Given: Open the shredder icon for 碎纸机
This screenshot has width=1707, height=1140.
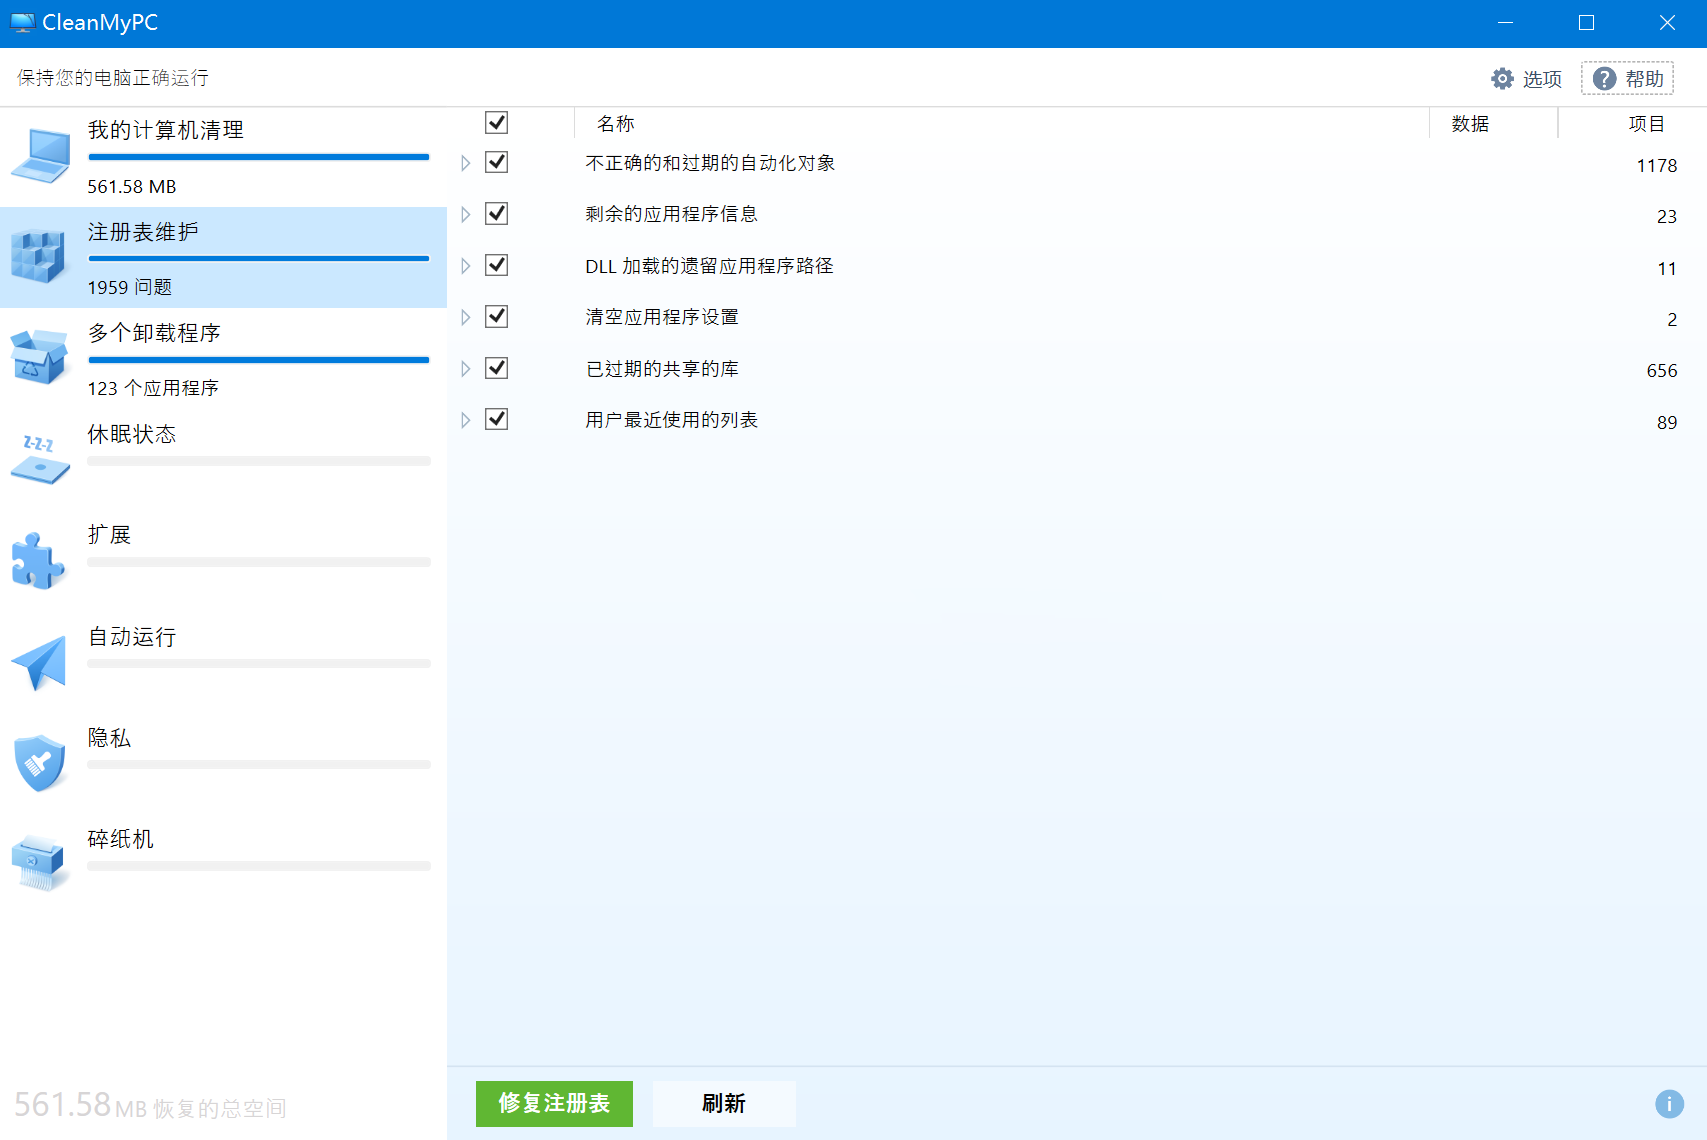Looking at the screenshot, I should tap(40, 863).
